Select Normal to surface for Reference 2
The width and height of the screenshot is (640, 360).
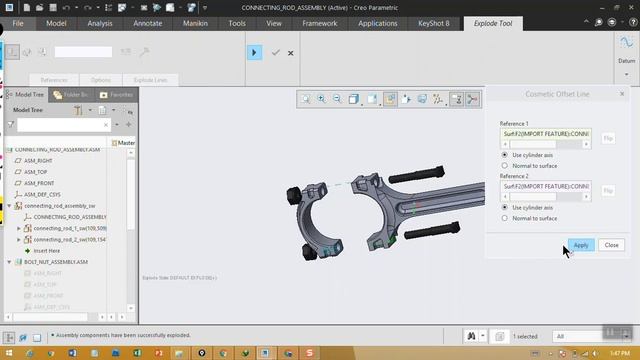tap(505, 218)
